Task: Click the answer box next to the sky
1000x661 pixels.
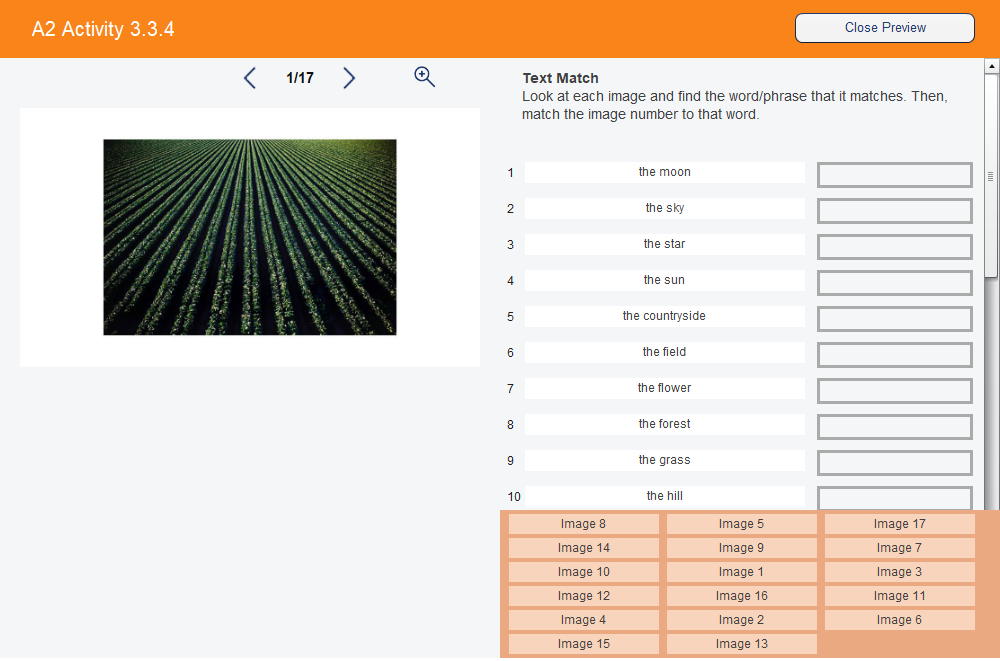Action: click(x=894, y=210)
